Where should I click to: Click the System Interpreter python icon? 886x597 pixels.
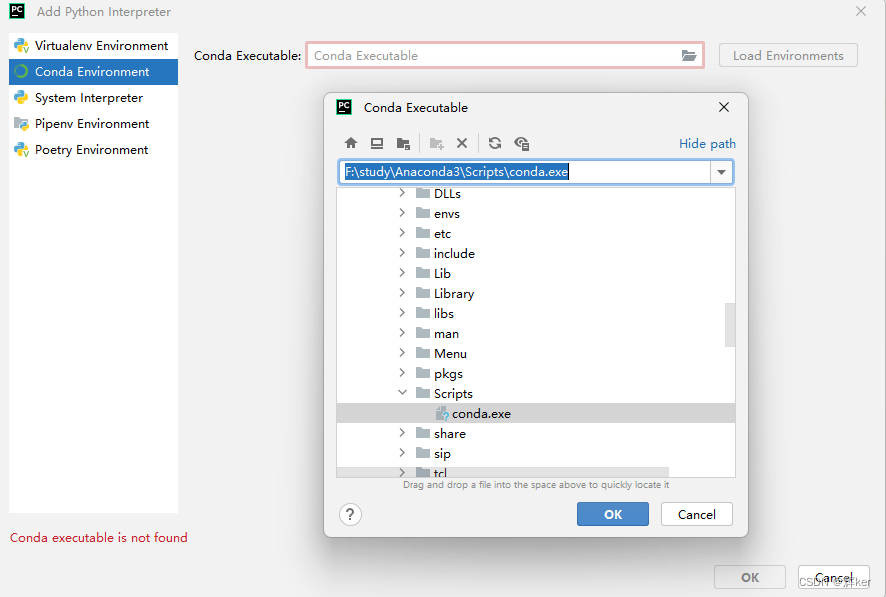point(21,97)
